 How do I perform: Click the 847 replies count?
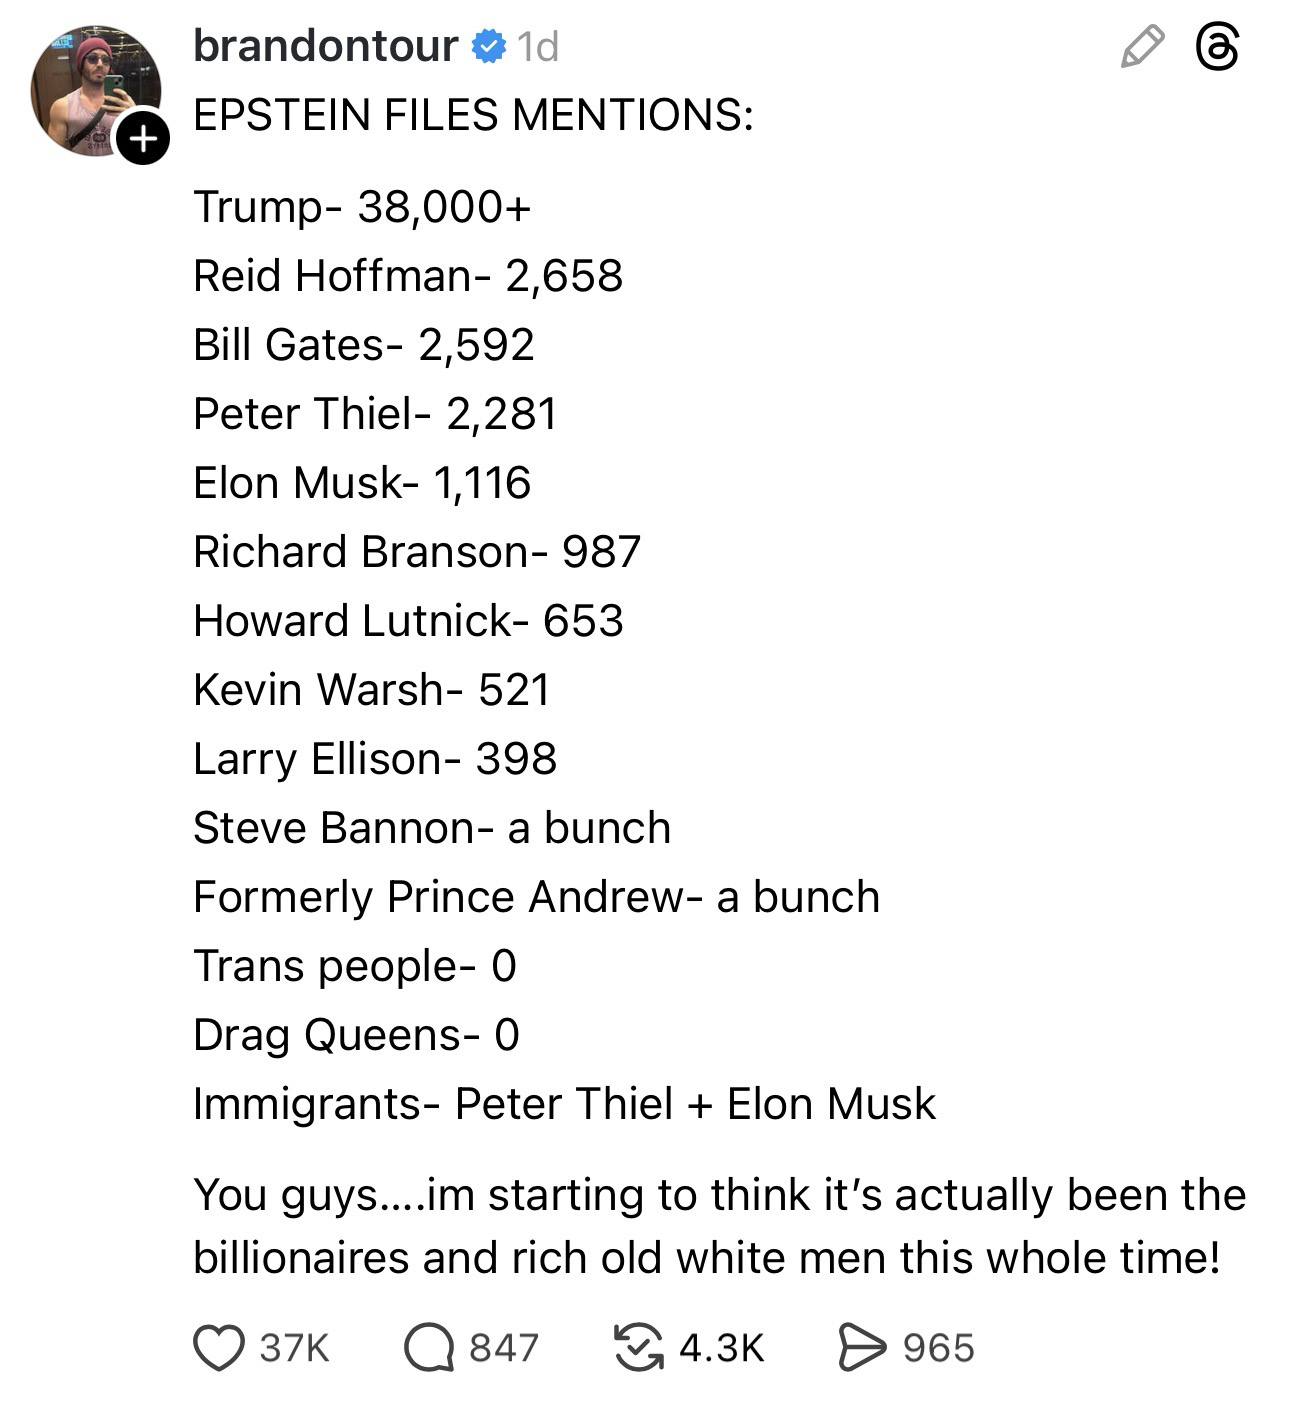[504, 1348]
